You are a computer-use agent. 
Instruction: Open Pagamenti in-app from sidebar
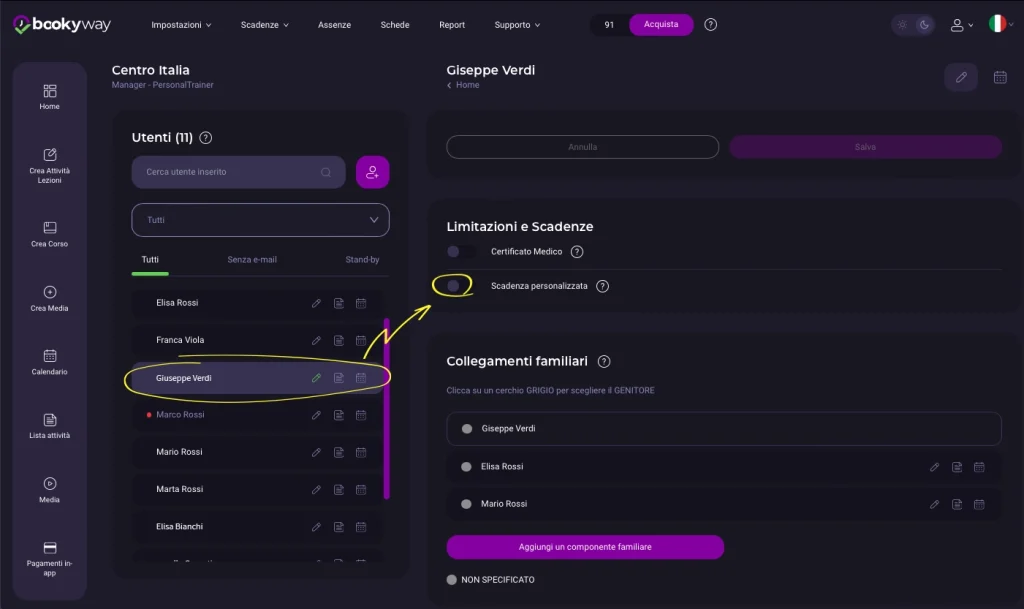50,557
